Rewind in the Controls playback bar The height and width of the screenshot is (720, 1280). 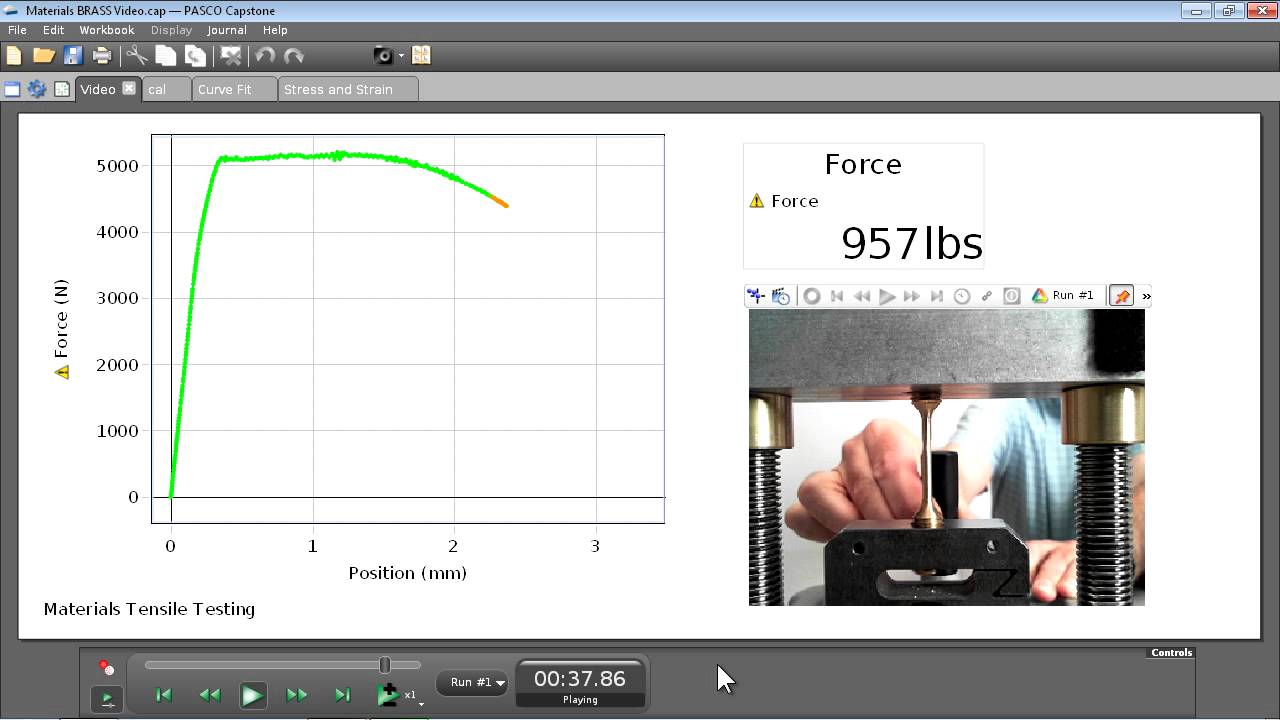[209, 695]
